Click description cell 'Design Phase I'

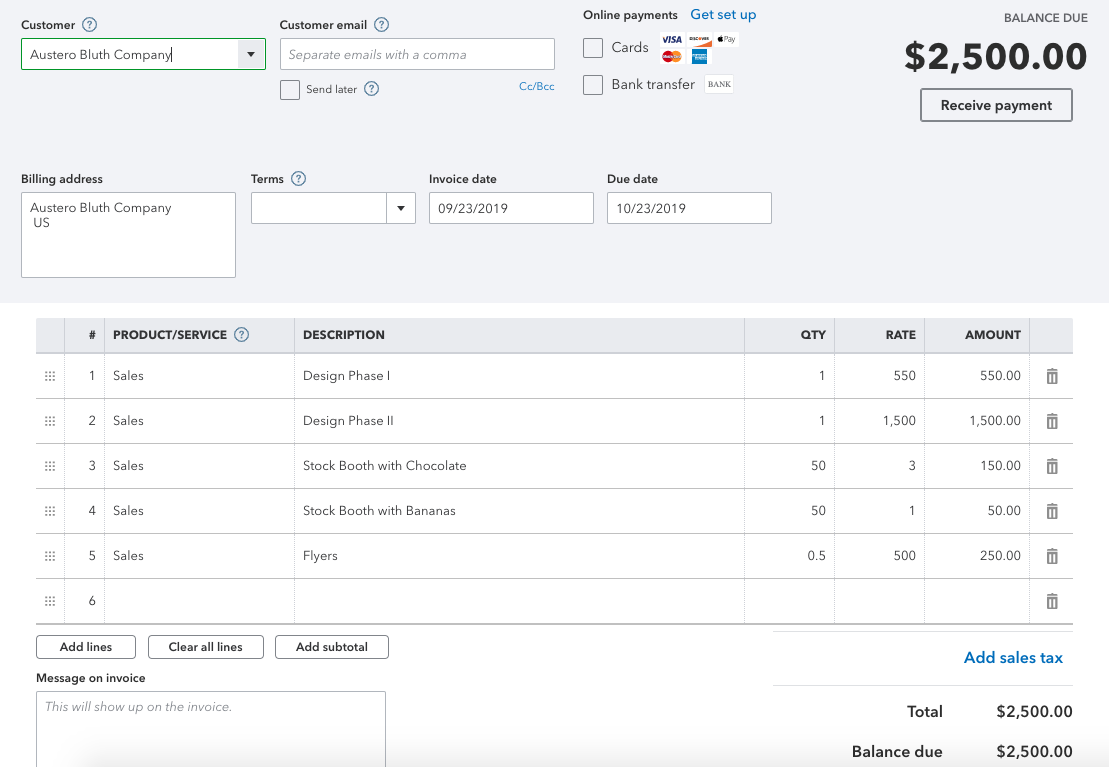[519, 376]
